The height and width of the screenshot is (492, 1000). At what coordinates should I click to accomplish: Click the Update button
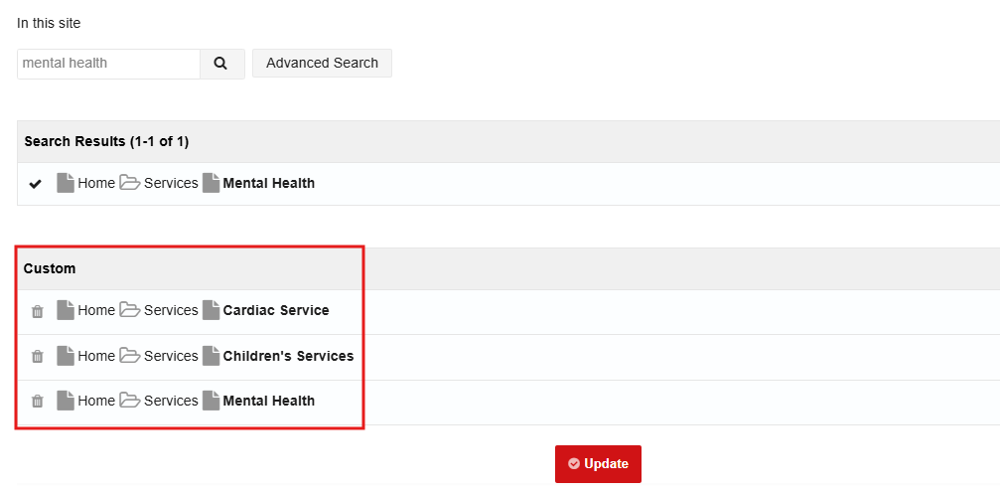tap(598, 464)
